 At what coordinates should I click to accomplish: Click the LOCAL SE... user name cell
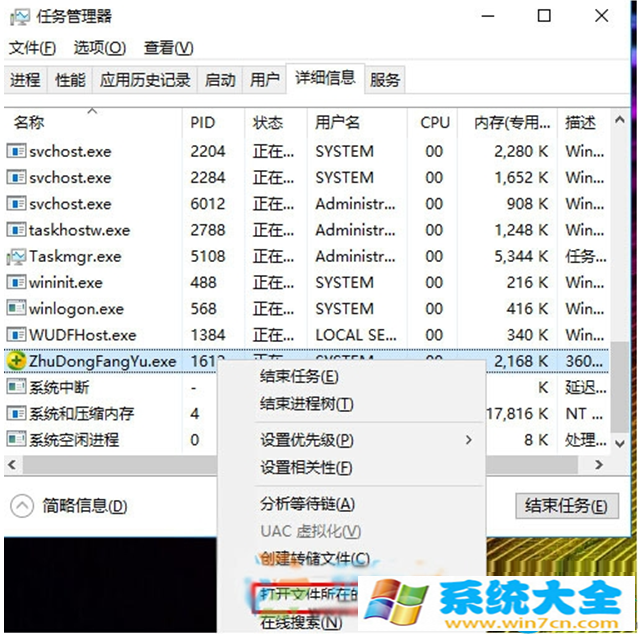356,335
